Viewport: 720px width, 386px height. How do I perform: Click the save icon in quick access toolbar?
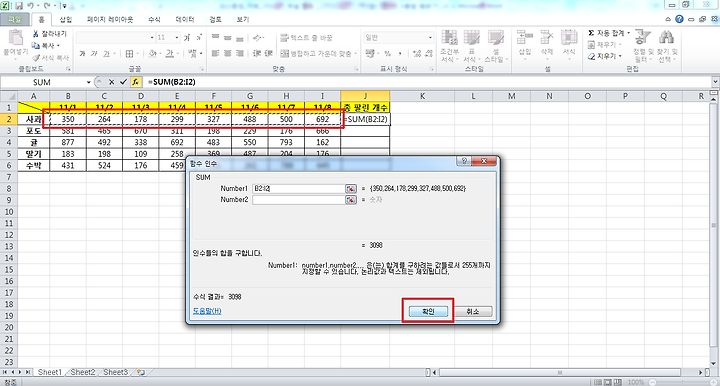(x=19, y=6)
